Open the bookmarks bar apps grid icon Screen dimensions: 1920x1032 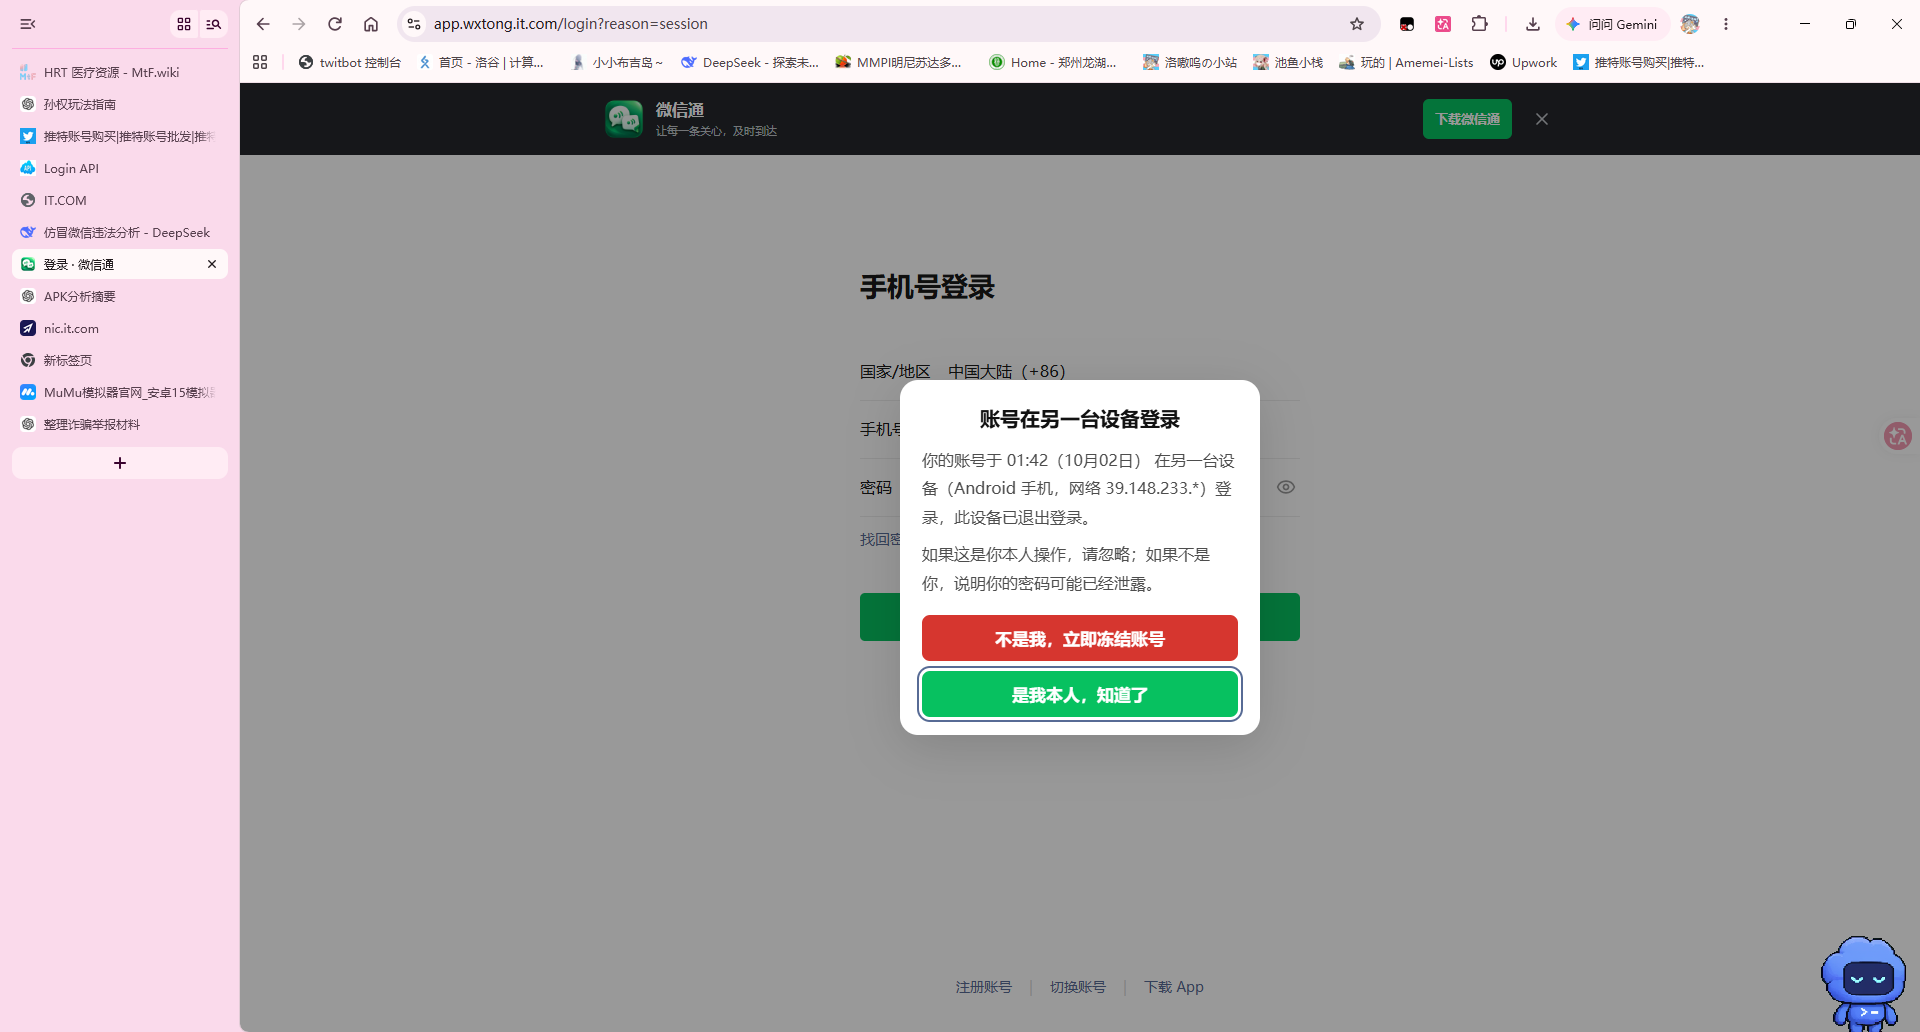tap(260, 62)
